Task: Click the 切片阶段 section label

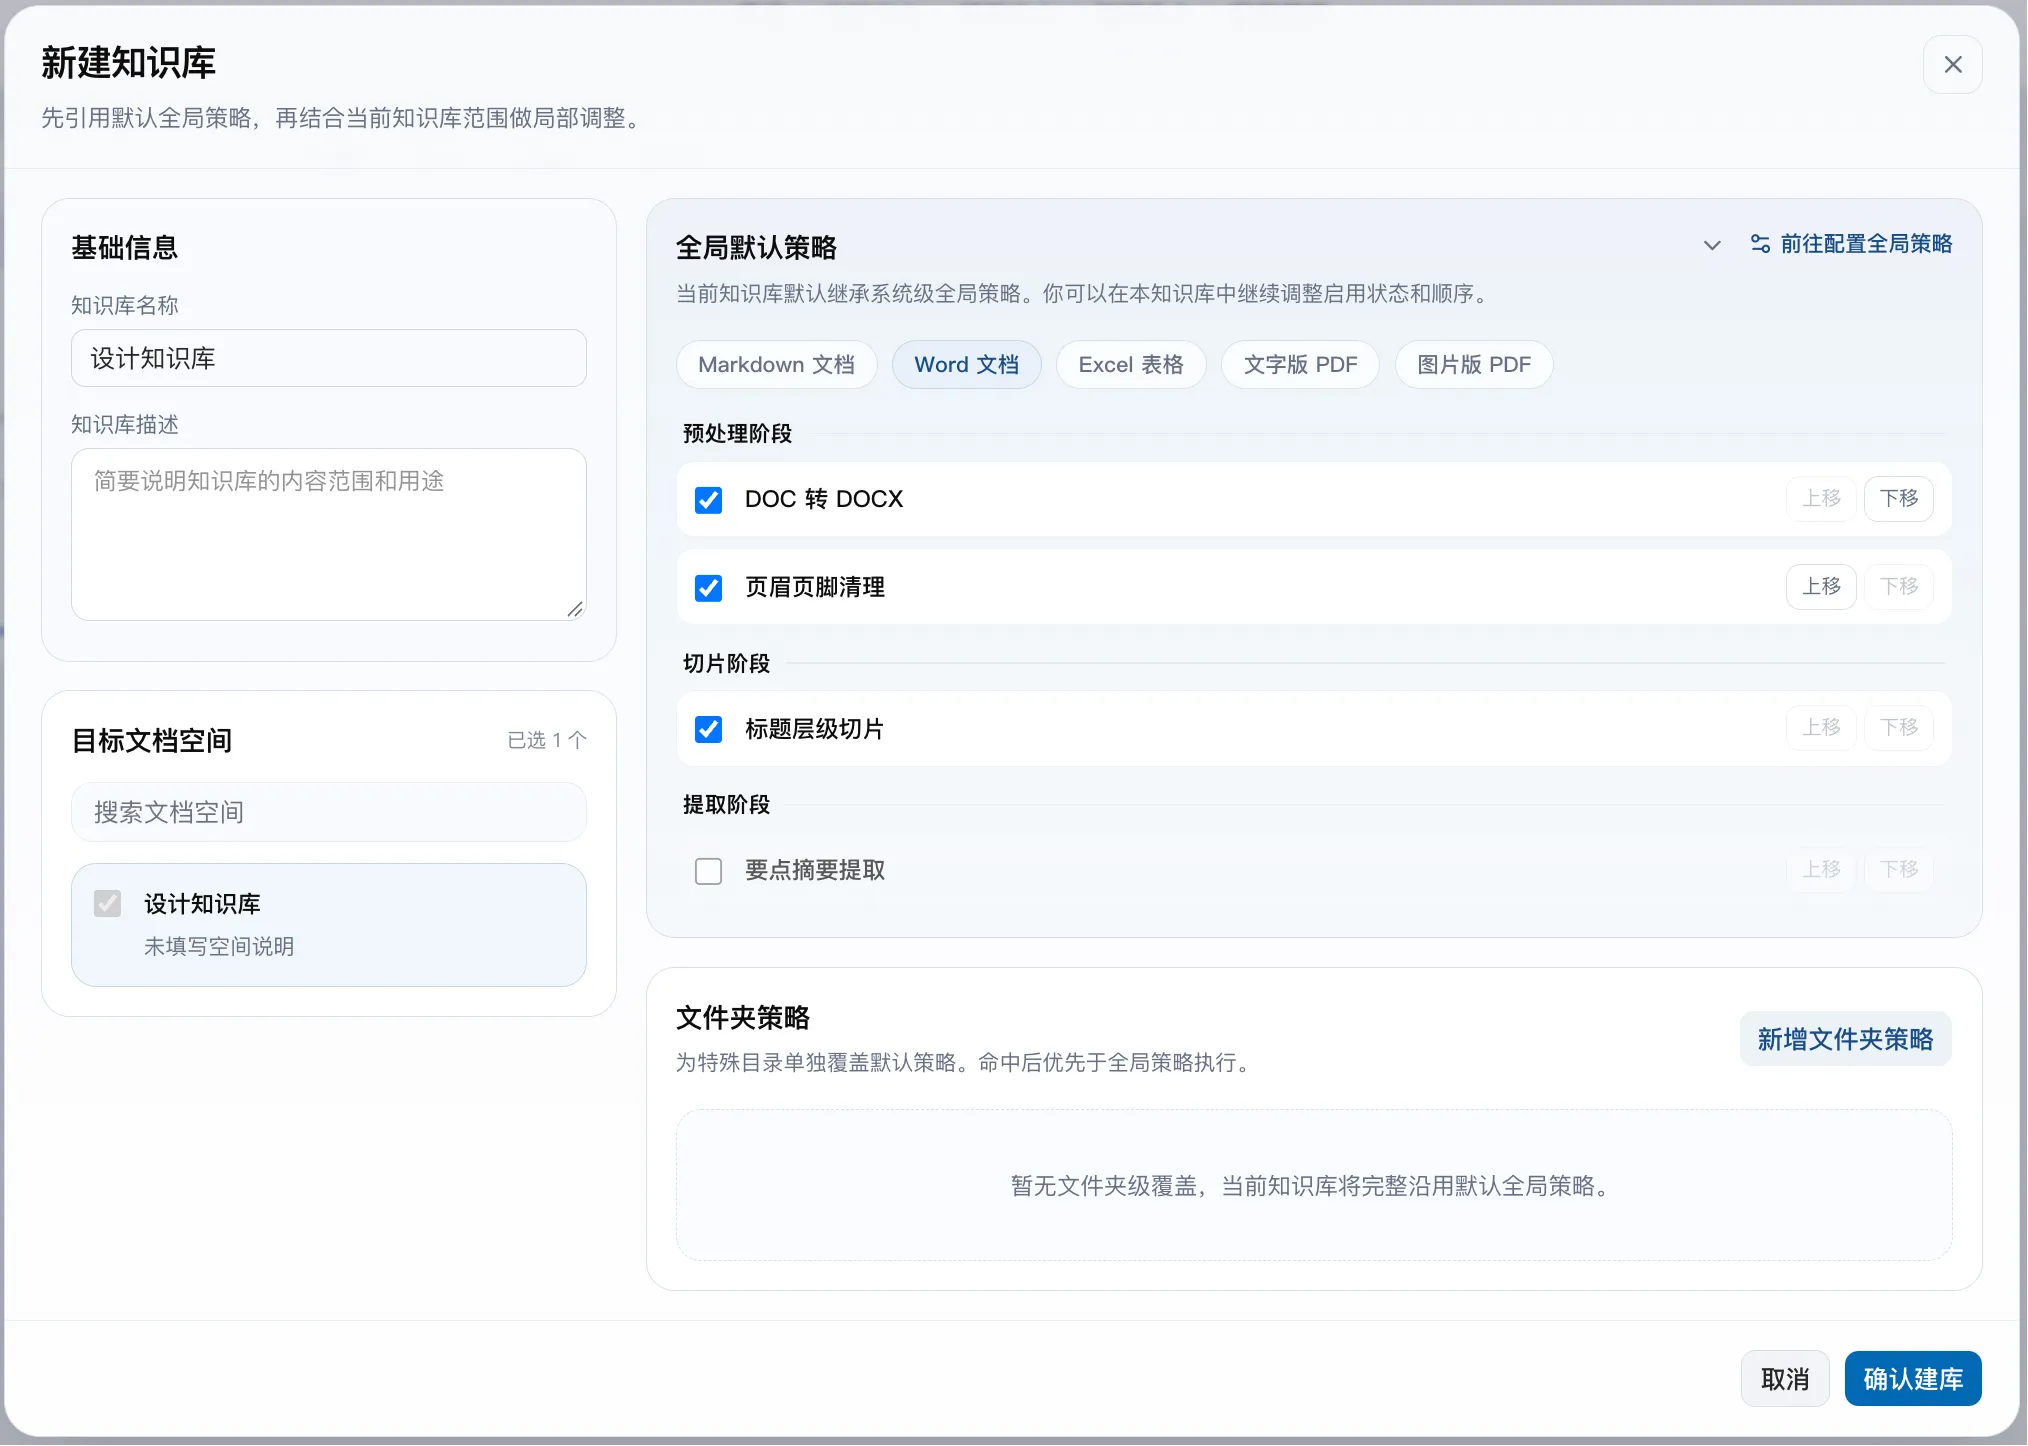Action: pyautogui.click(x=726, y=664)
